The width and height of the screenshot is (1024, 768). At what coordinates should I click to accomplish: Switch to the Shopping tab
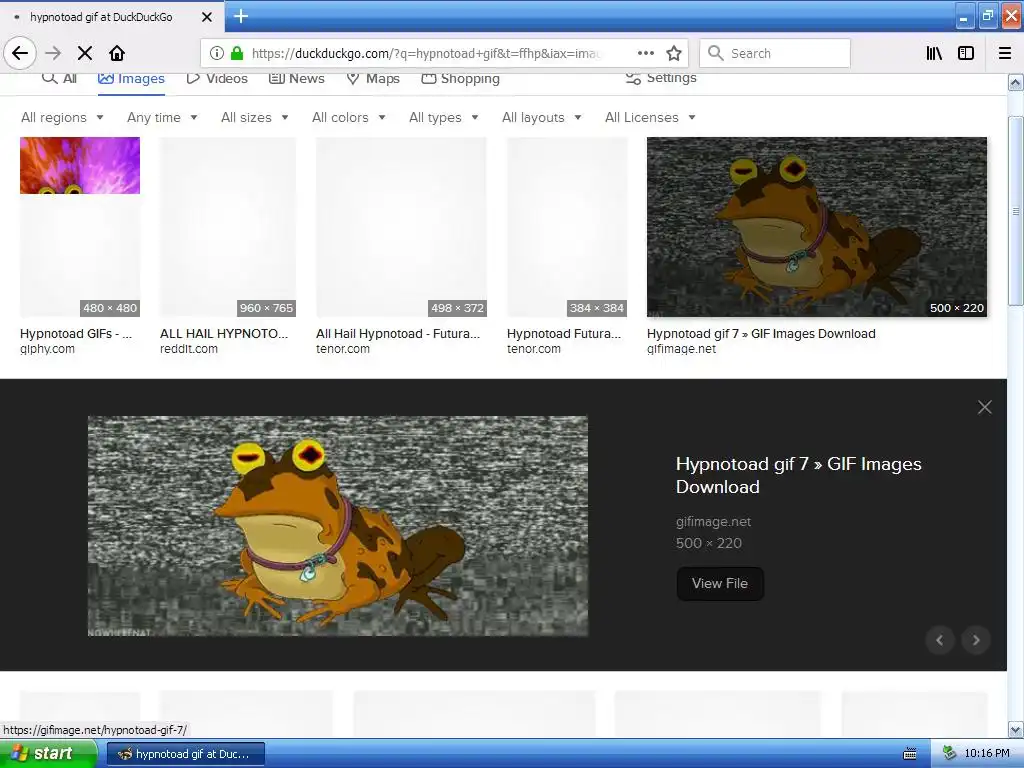click(460, 78)
